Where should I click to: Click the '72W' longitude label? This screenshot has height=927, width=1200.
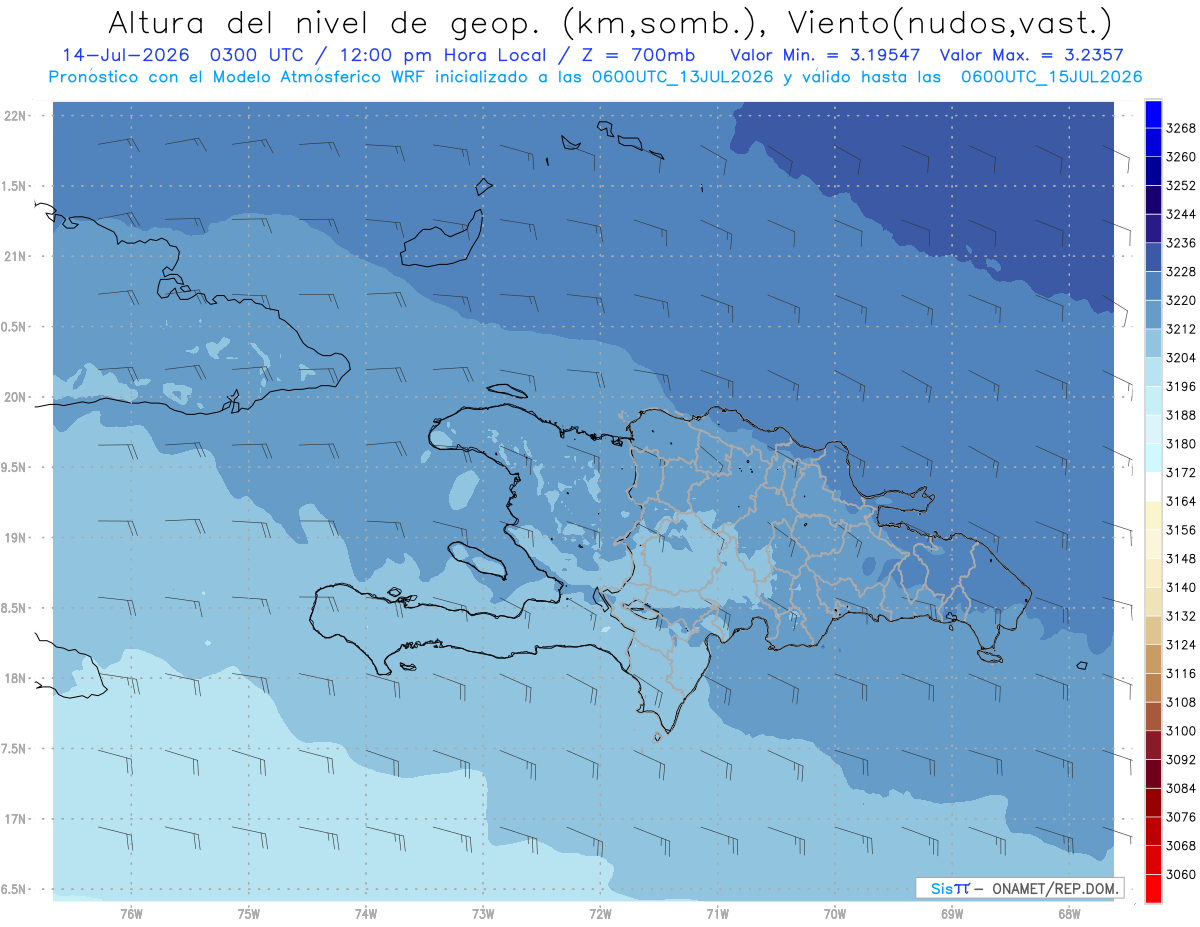(x=600, y=914)
